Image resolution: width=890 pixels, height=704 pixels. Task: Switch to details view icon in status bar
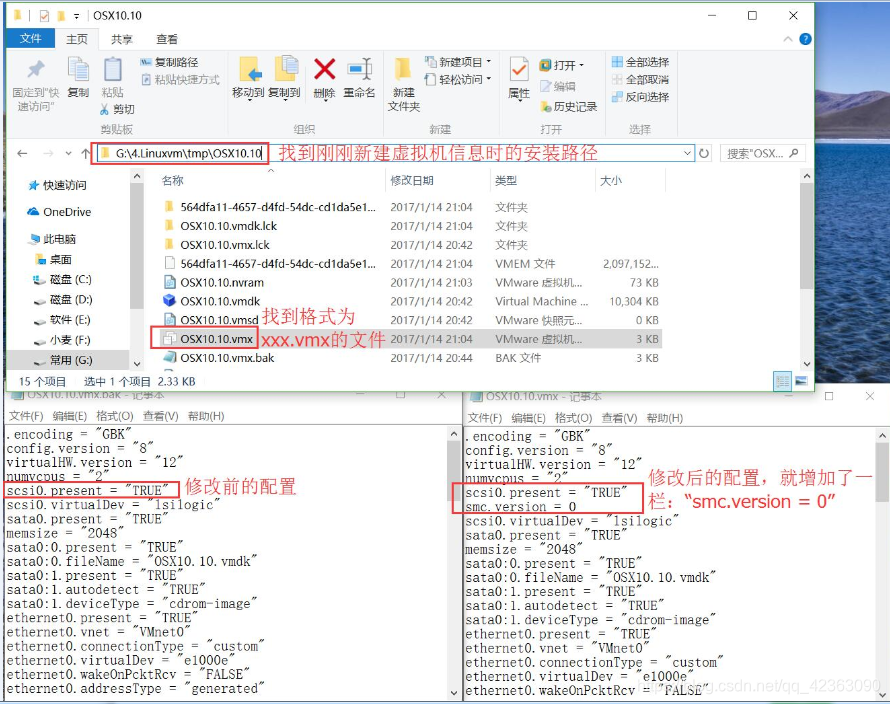[x=782, y=381]
